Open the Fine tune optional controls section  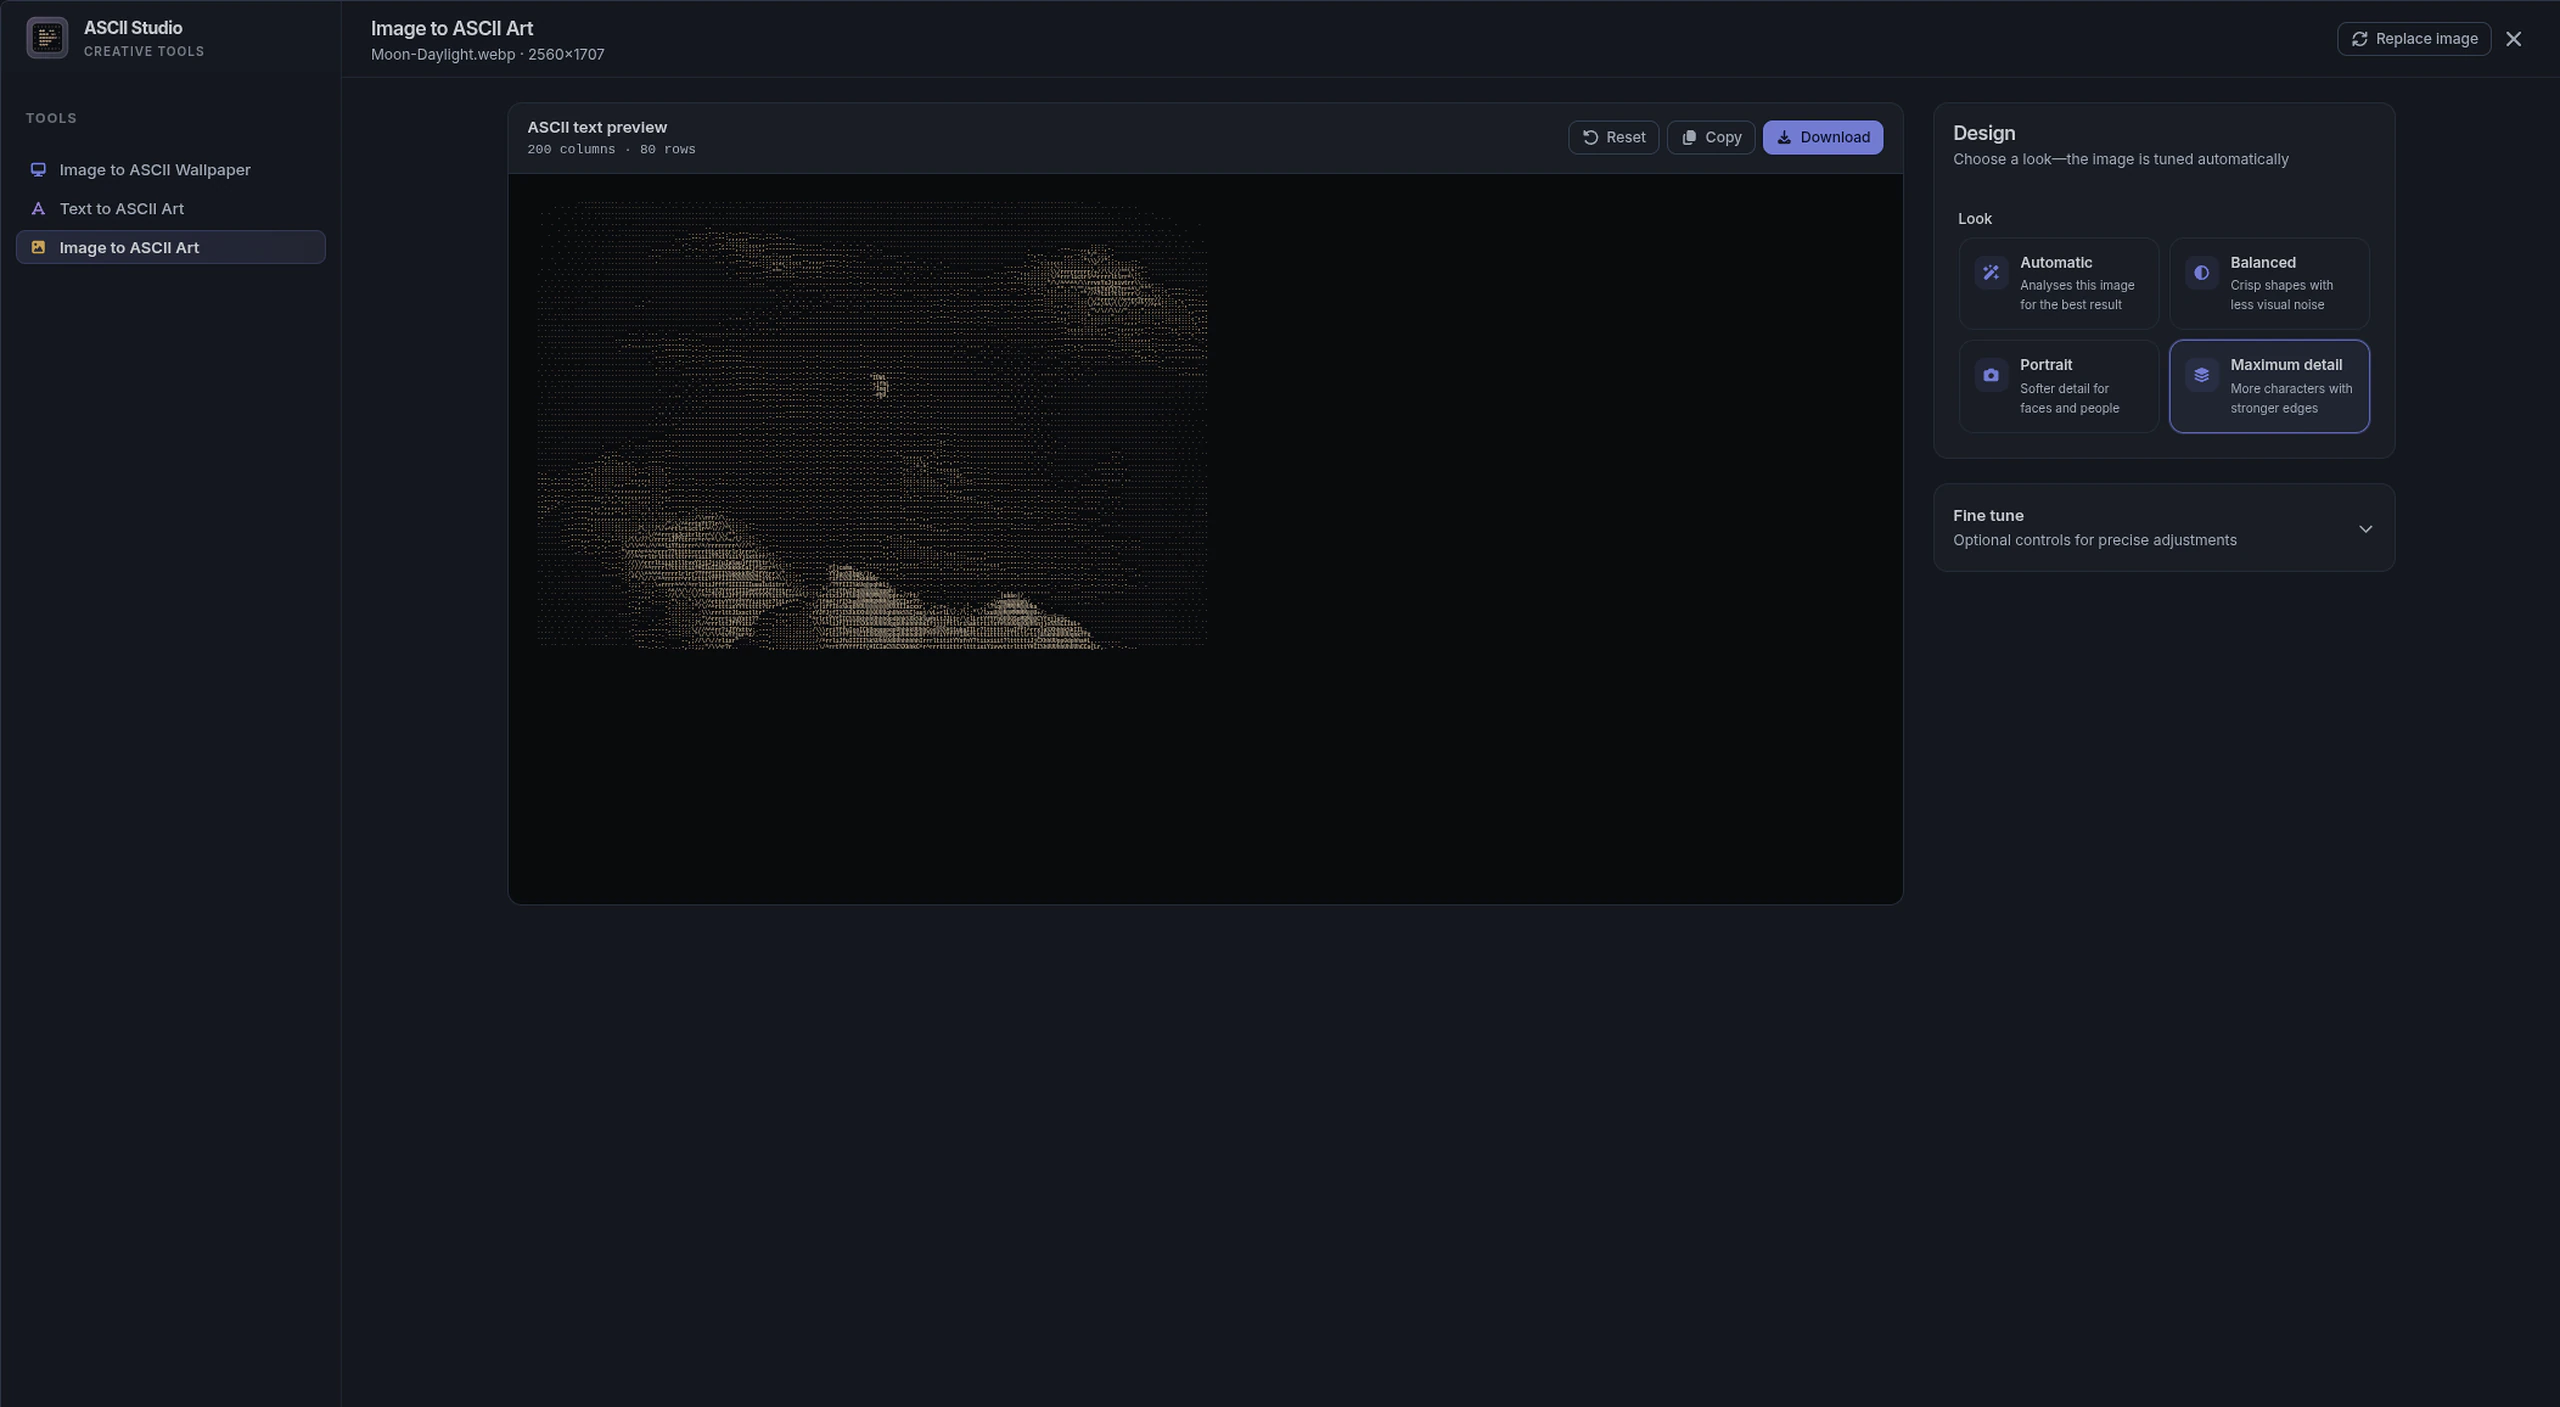click(x=2163, y=528)
